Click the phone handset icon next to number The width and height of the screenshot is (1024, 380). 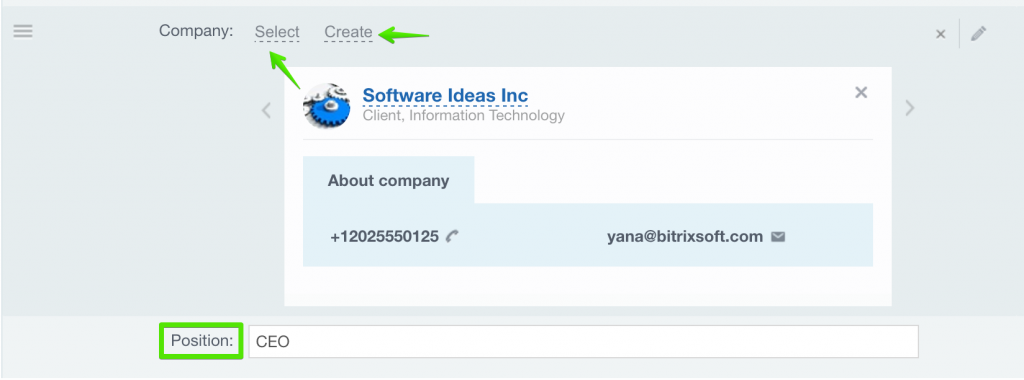451,236
